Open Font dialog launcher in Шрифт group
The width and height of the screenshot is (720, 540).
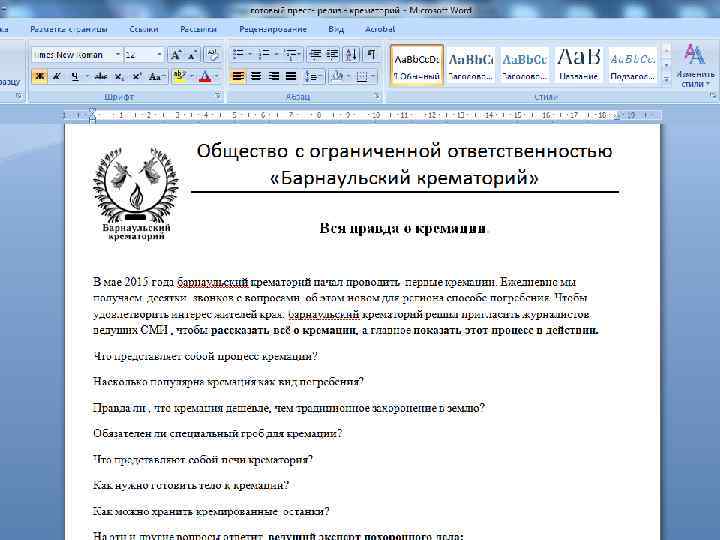[218, 96]
